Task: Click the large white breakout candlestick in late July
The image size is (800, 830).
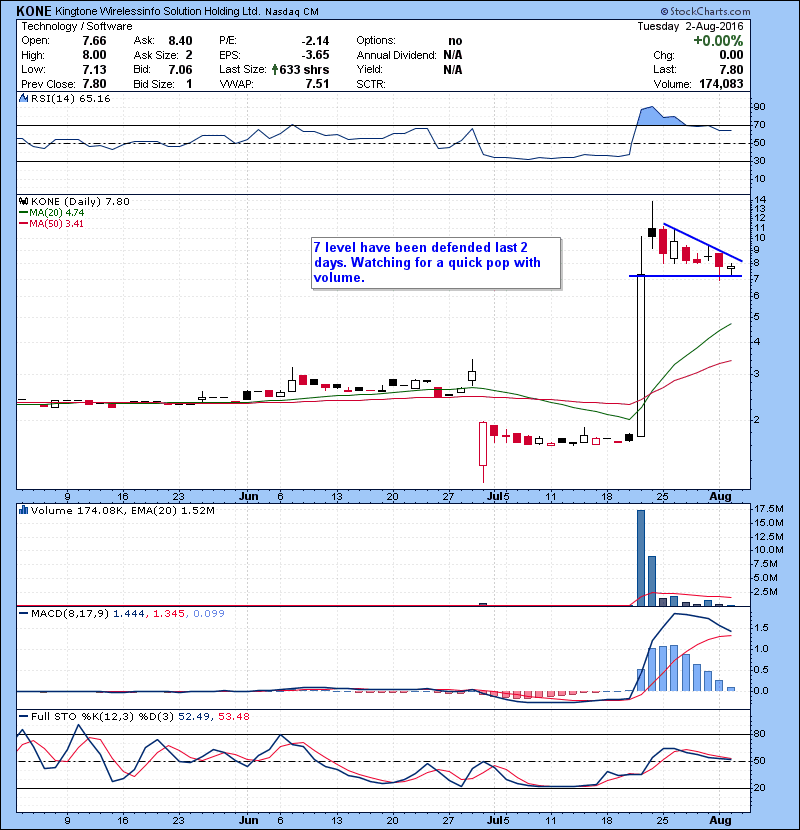Action: (x=641, y=355)
